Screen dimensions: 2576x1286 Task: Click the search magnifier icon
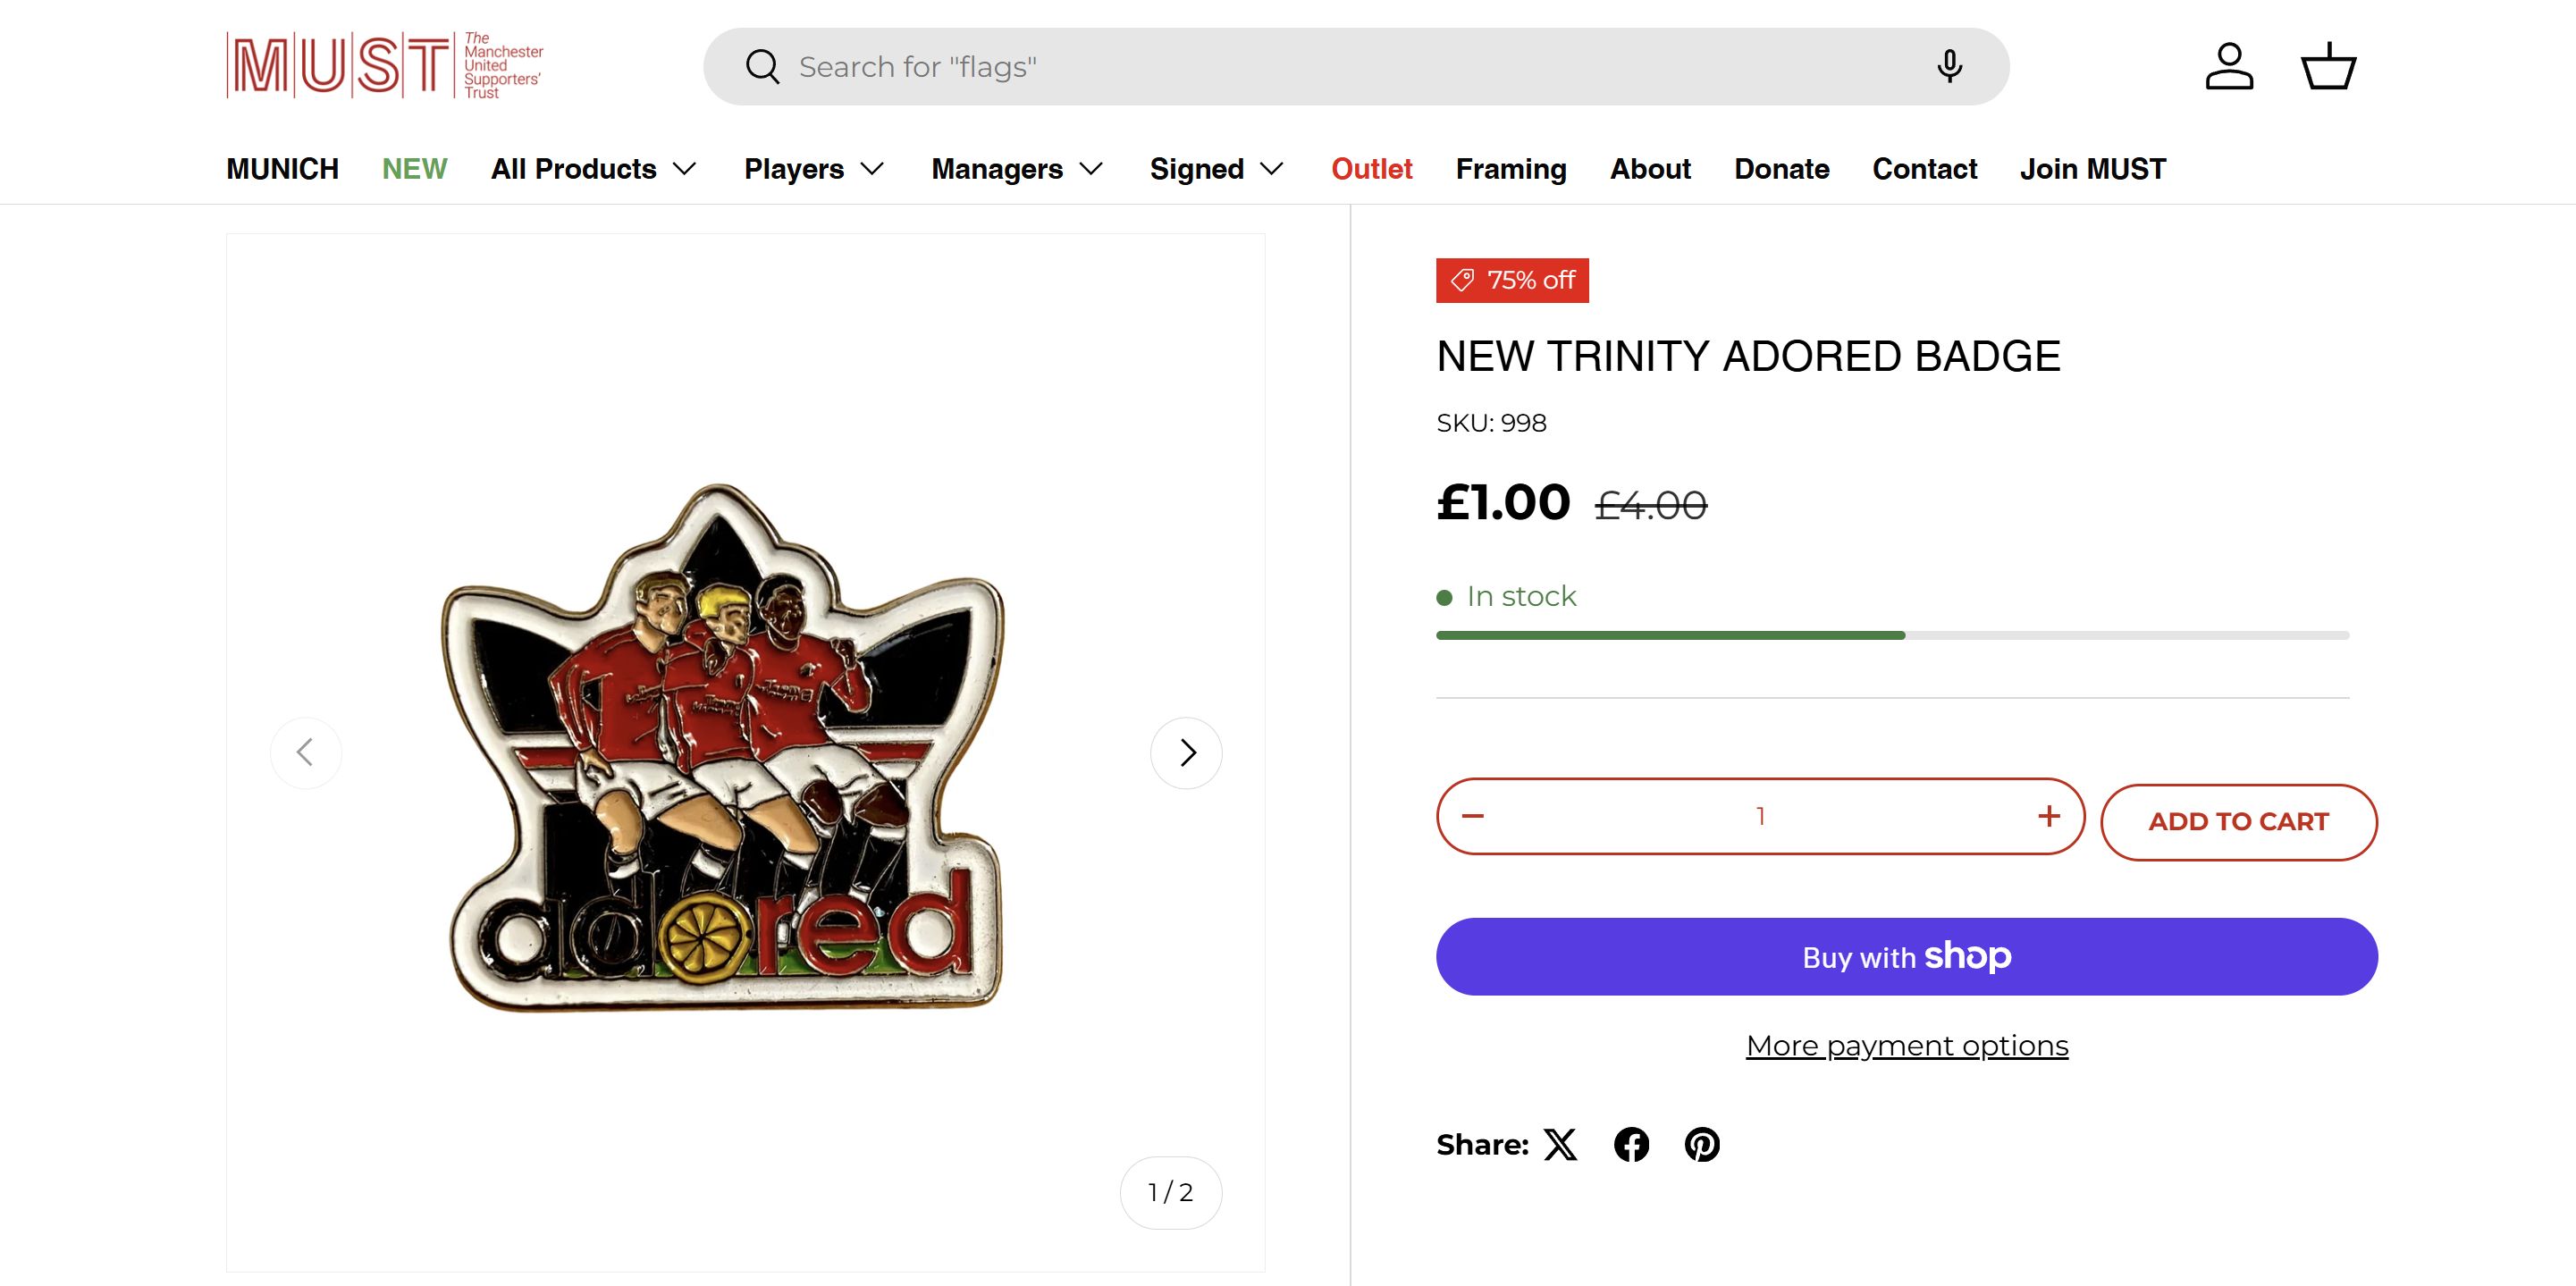[762, 67]
